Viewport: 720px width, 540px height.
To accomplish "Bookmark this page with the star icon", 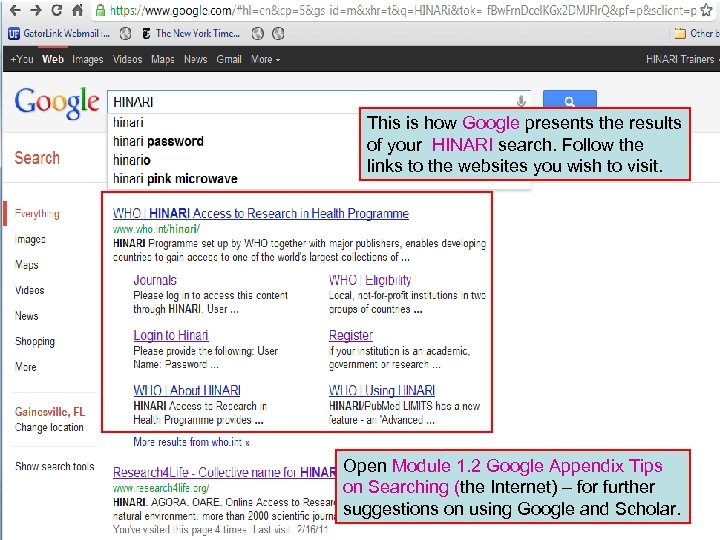I will coord(707,10).
